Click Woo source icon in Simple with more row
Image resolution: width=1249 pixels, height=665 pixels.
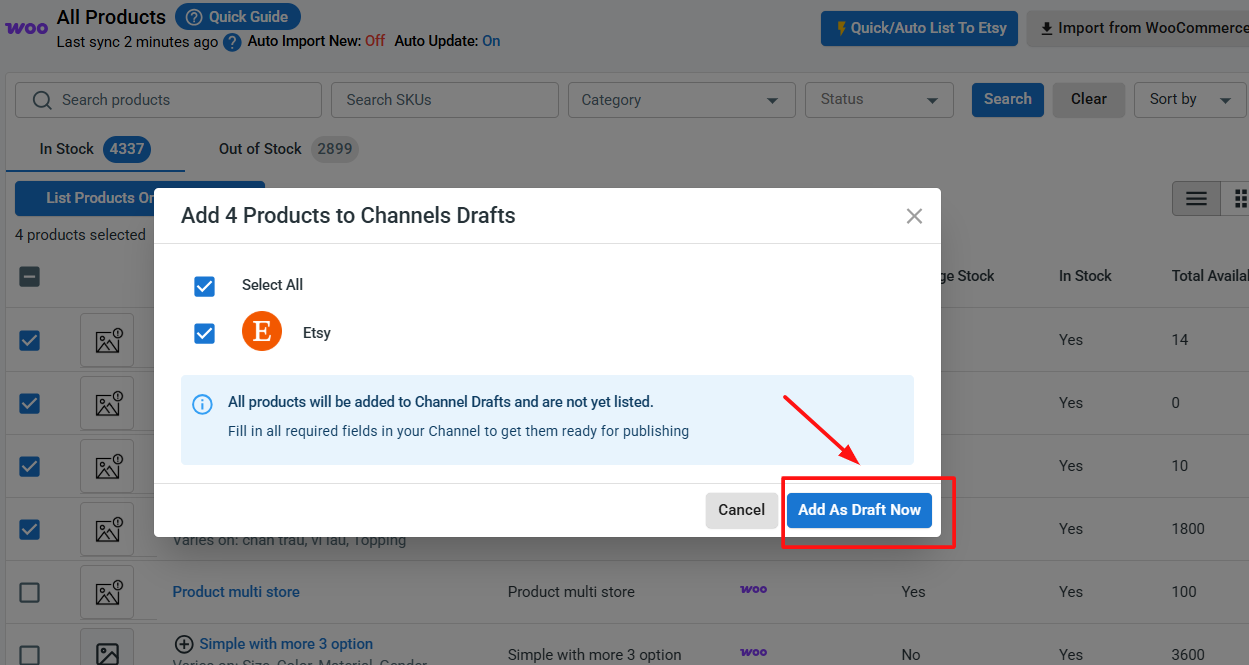click(x=754, y=653)
